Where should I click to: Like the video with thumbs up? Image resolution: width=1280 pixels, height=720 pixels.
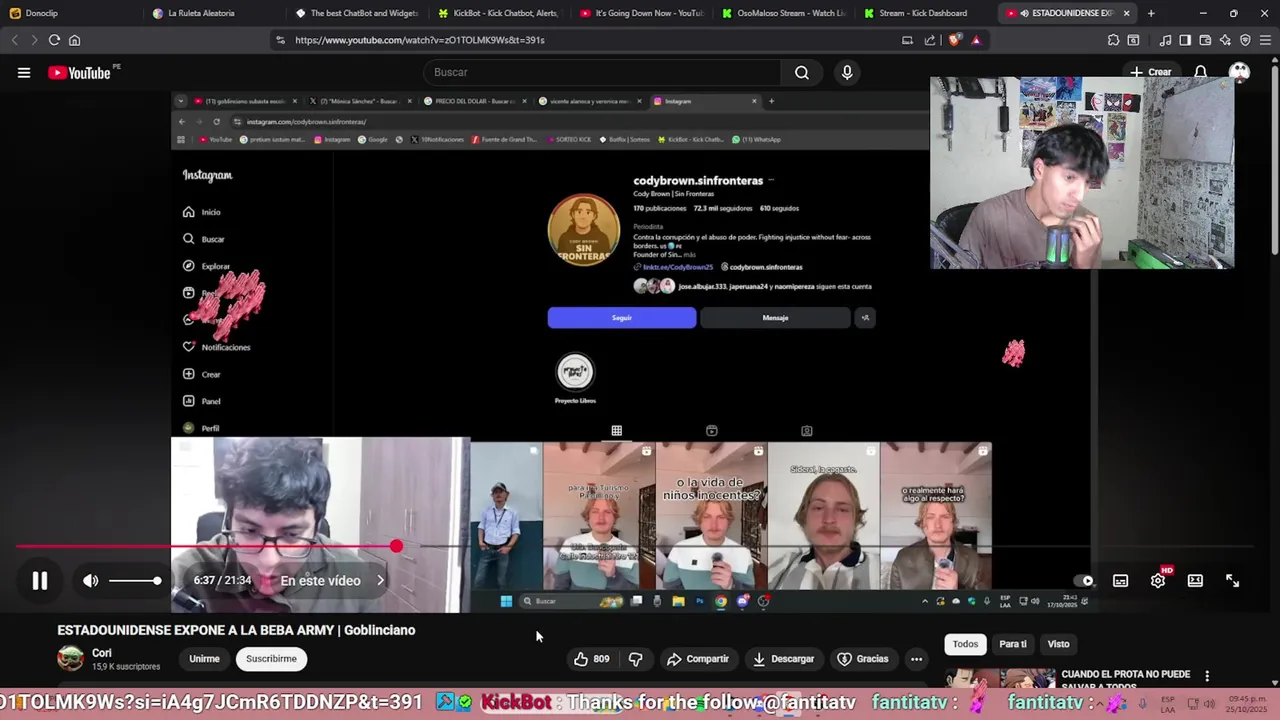point(591,659)
